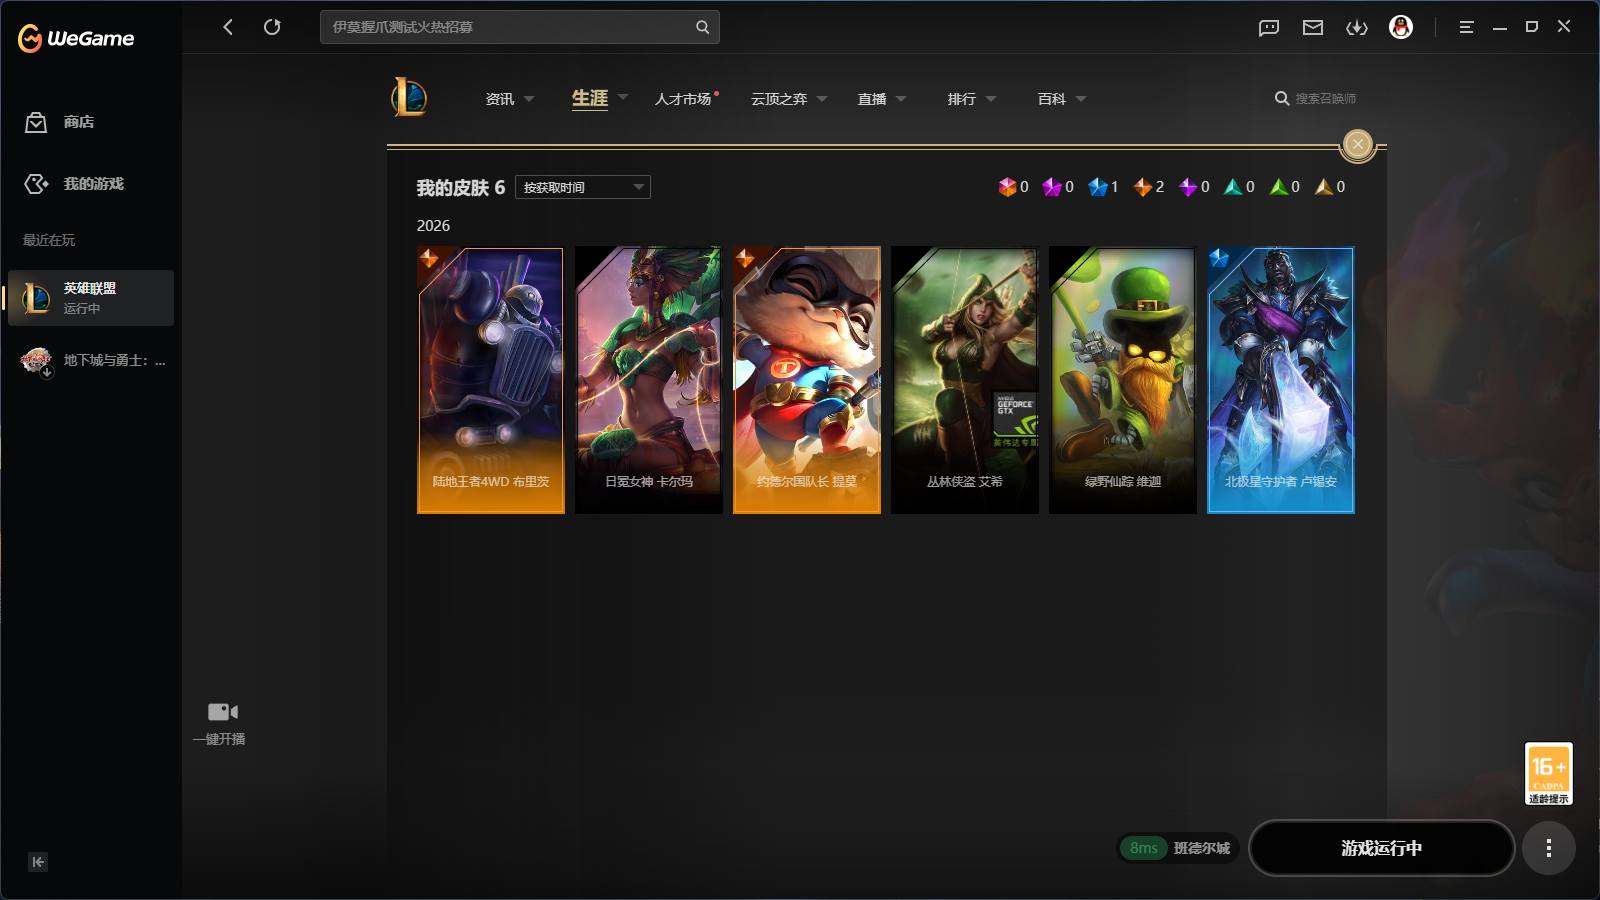
Task: Collapse the left sidebar
Action: click(x=38, y=862)
